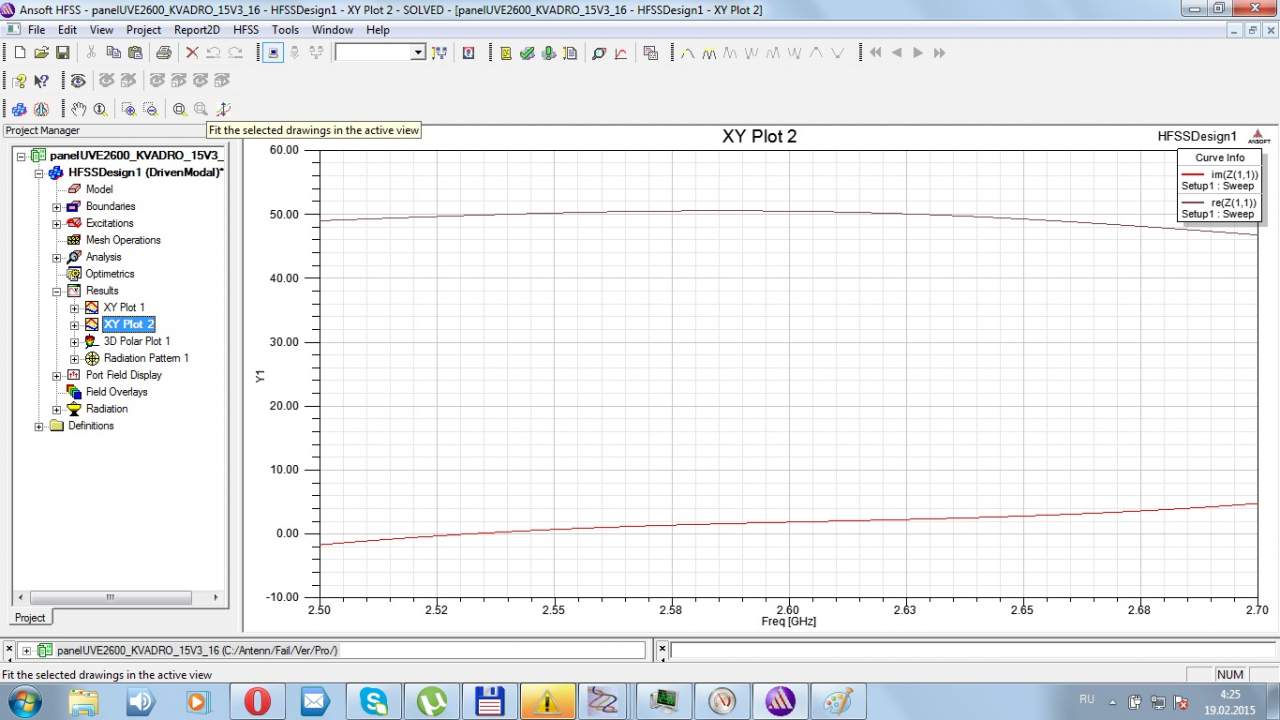Screen dimensions: 1280x720
Task: Expand the Radiation Pattern 1 node
Action: click(75, 359)
